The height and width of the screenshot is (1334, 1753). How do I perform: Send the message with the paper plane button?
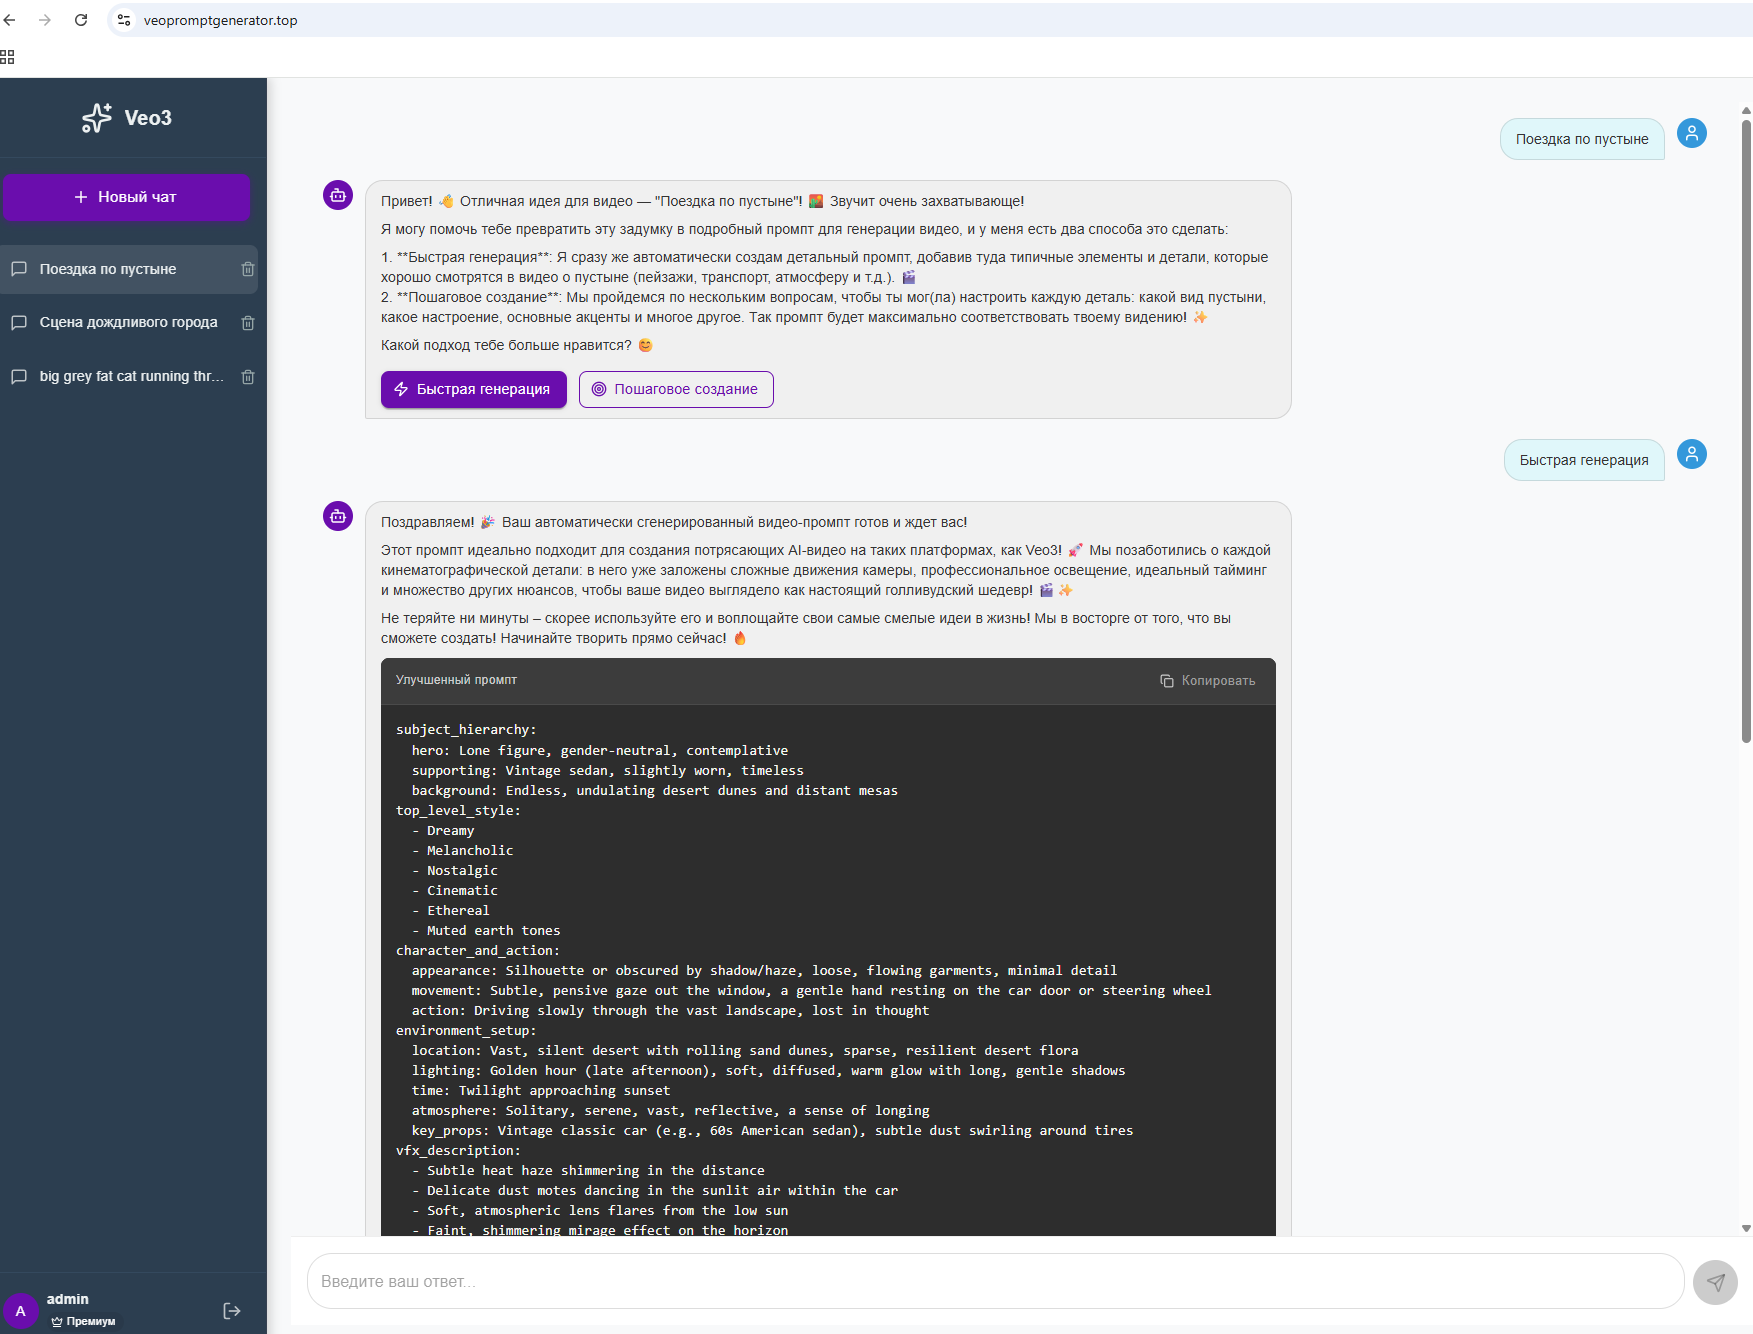1715,1282
